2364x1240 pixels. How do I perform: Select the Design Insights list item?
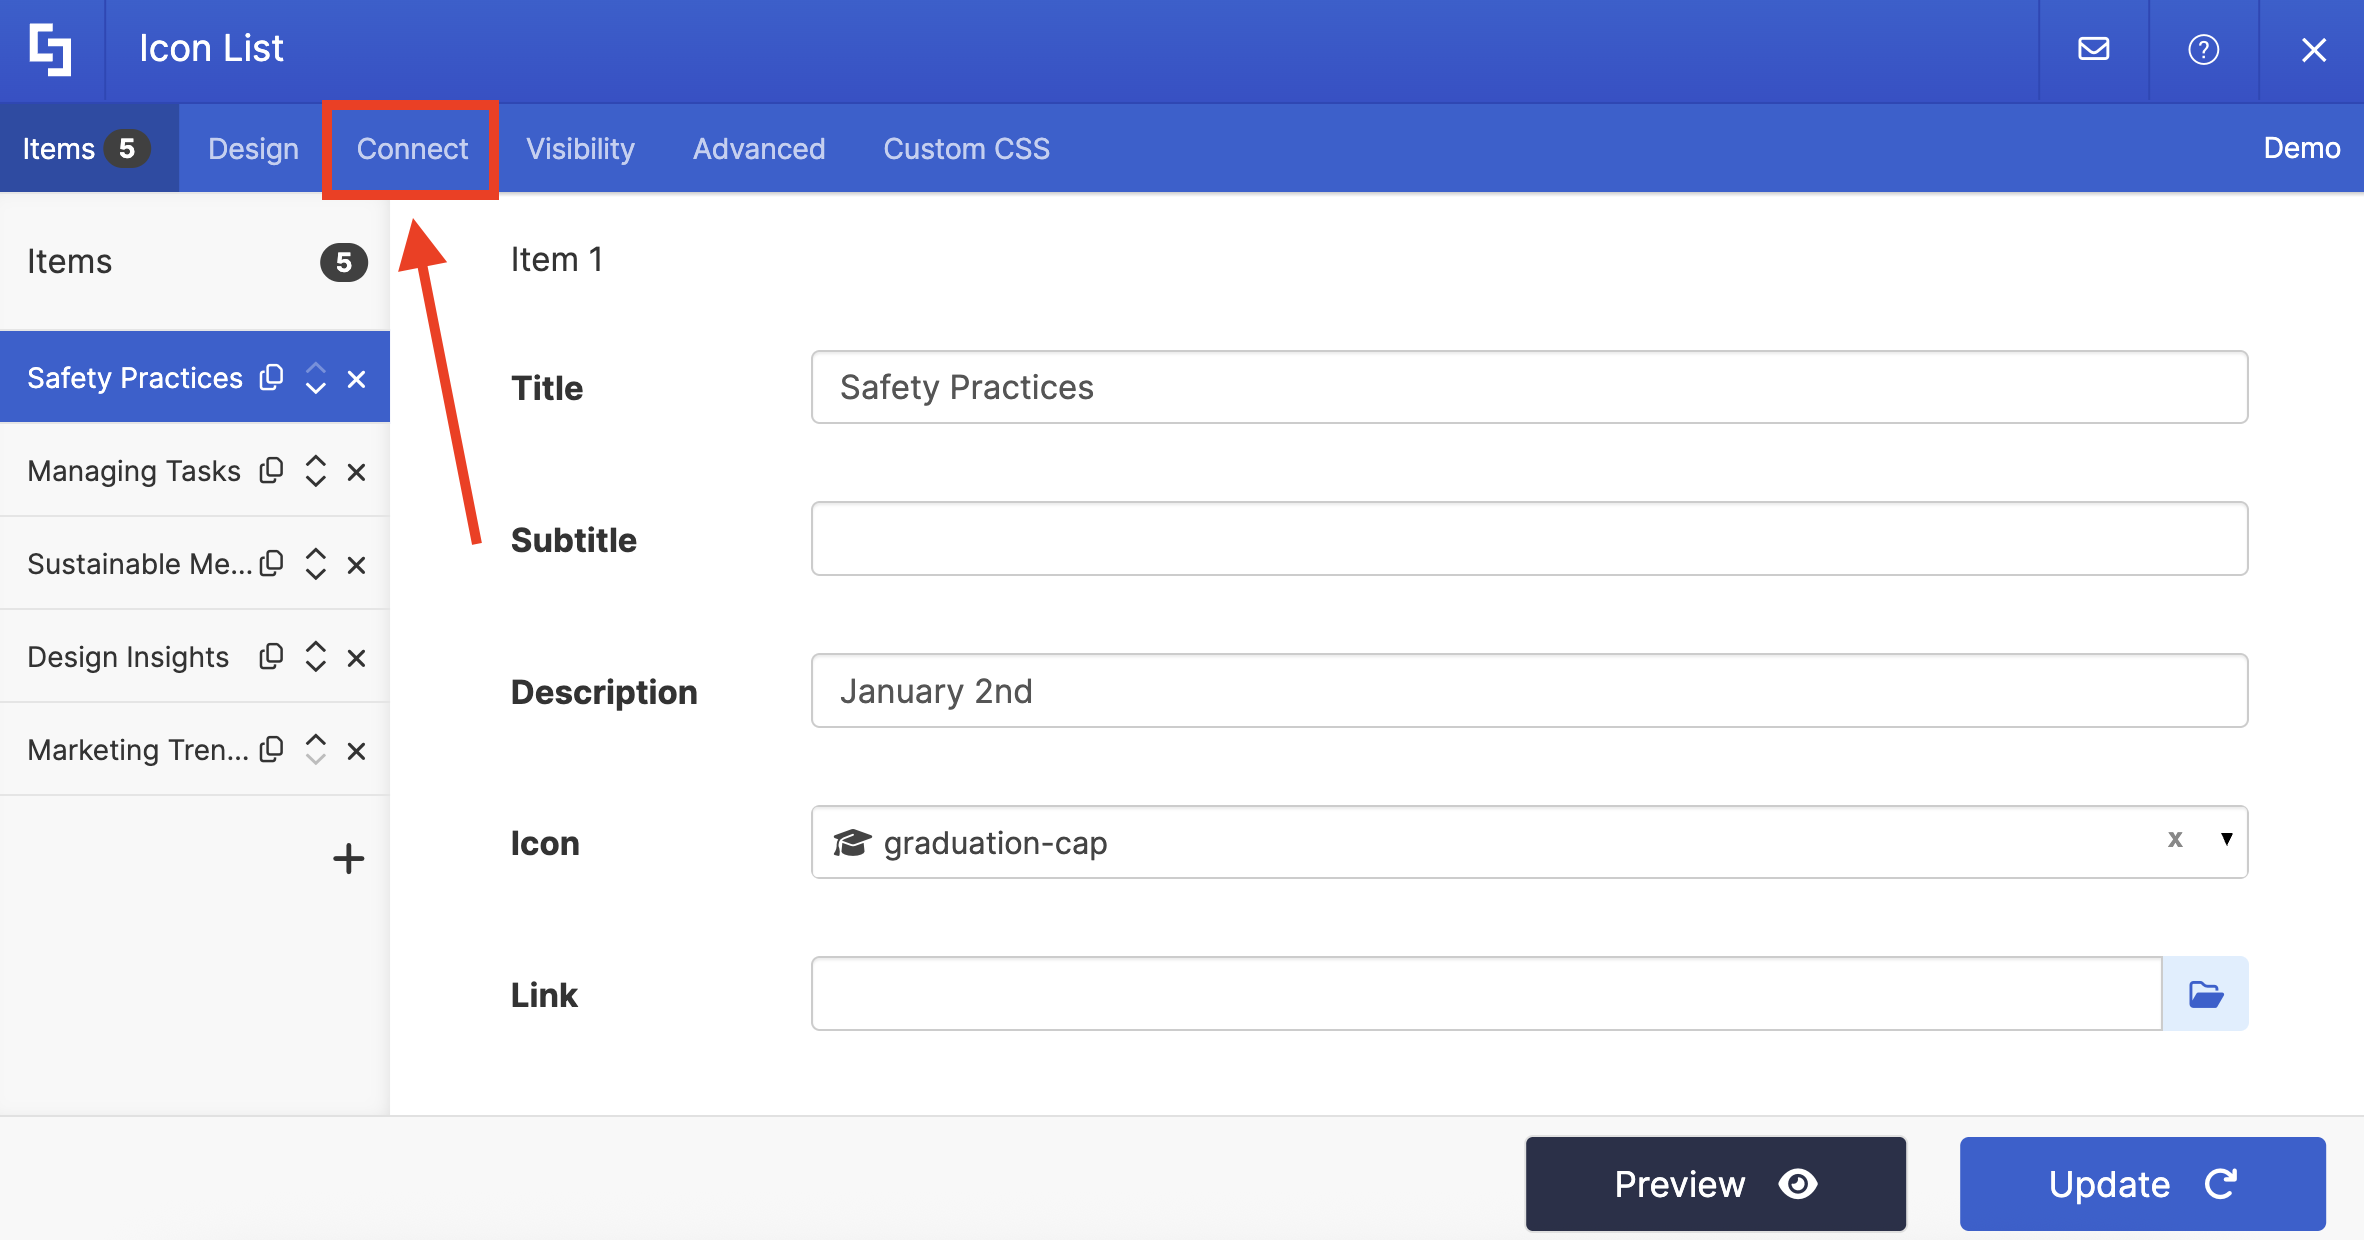click(x=128, y=657)
